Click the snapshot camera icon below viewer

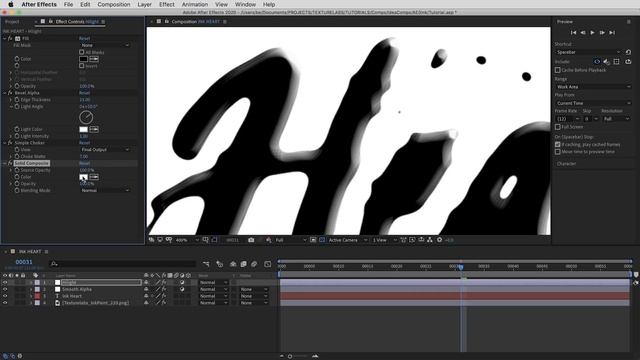click(x=251, y=240)
